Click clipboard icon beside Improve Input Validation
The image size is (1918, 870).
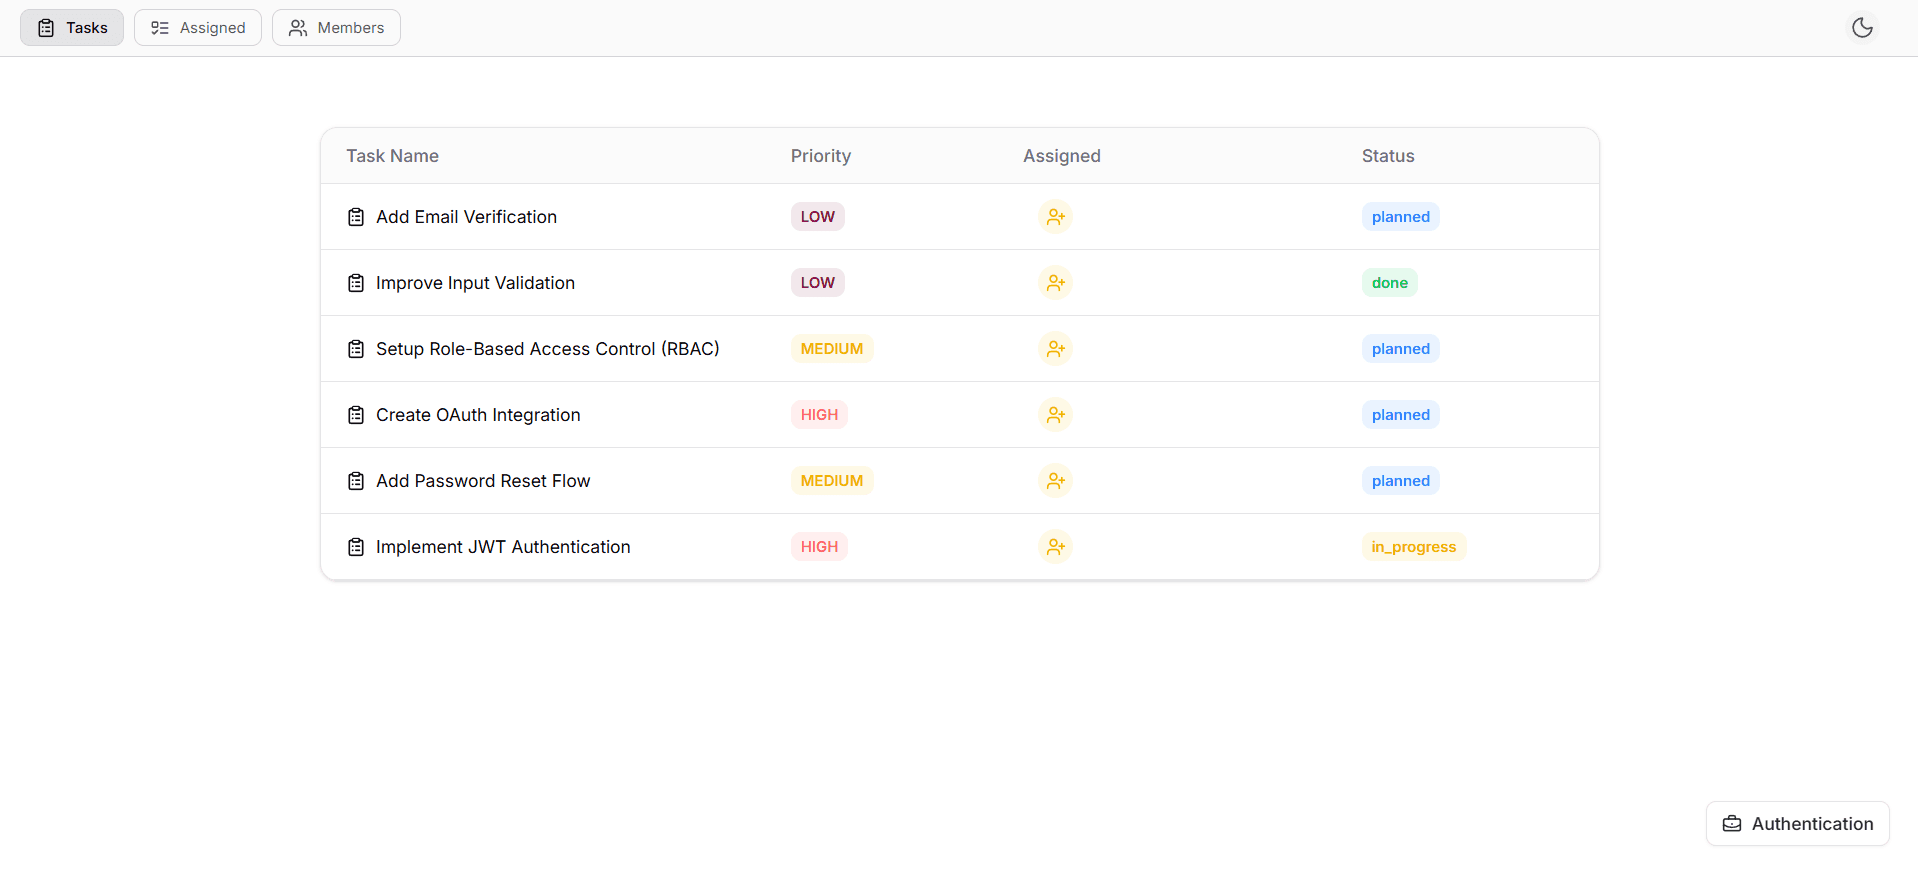click(356, 283)
